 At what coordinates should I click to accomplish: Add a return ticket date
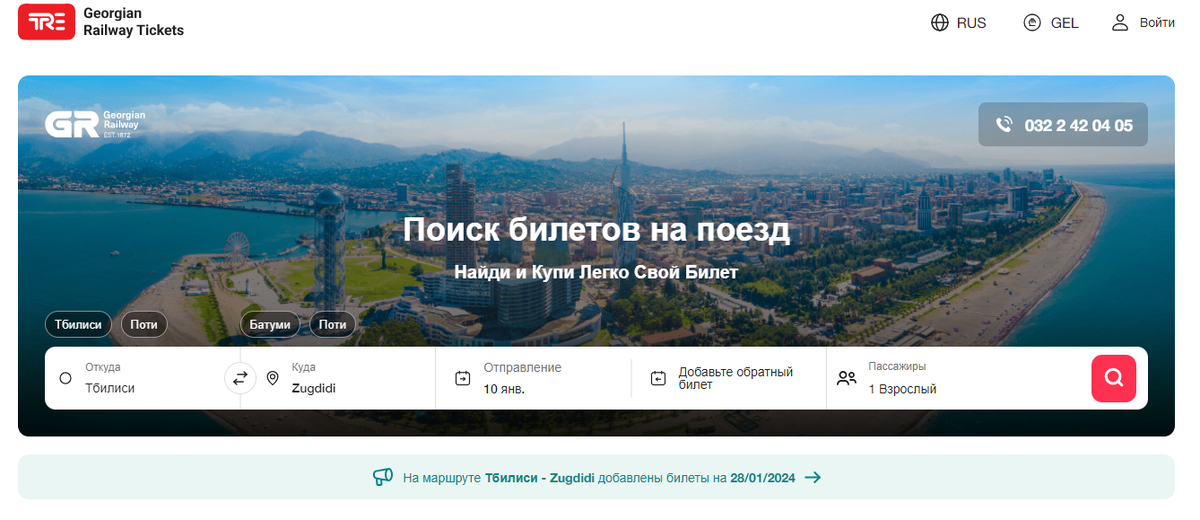[x=728, y=378]
